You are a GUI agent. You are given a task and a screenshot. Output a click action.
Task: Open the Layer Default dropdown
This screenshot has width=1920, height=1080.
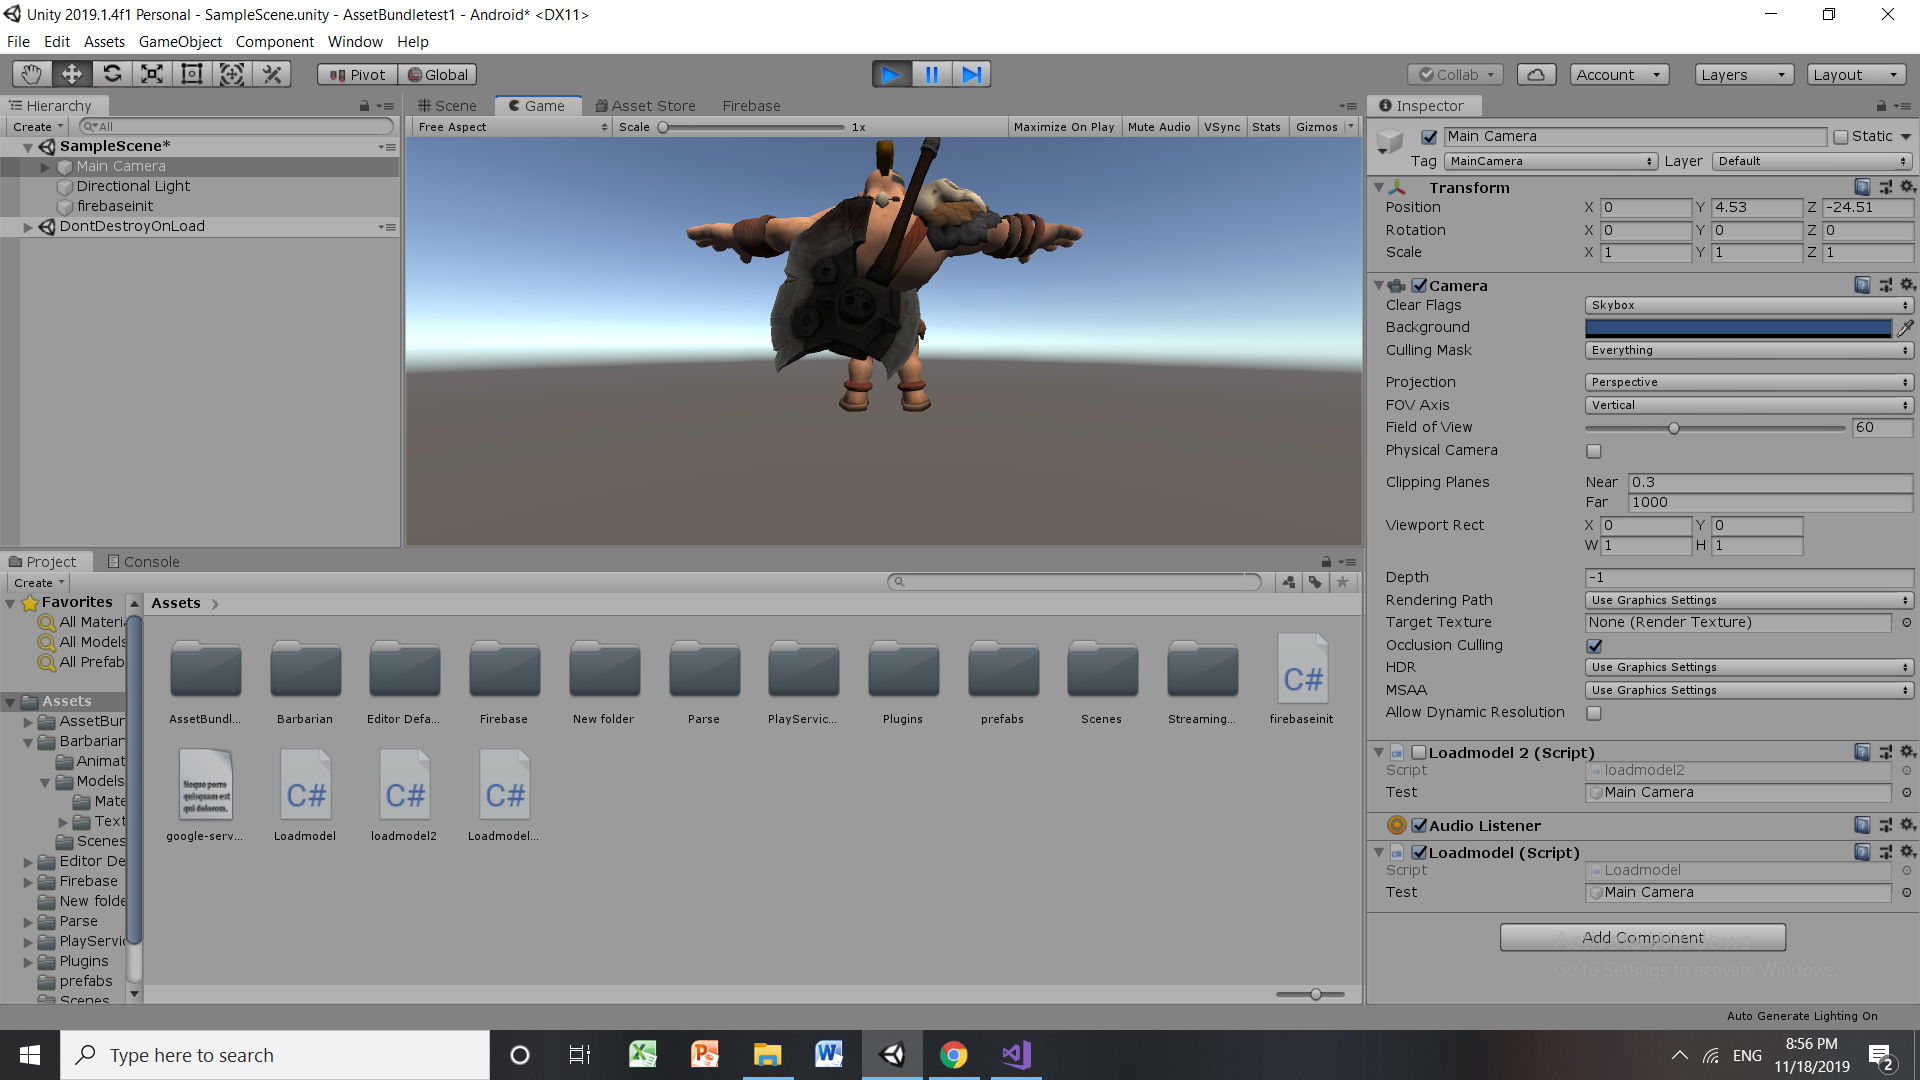(x=1813, y=161)
